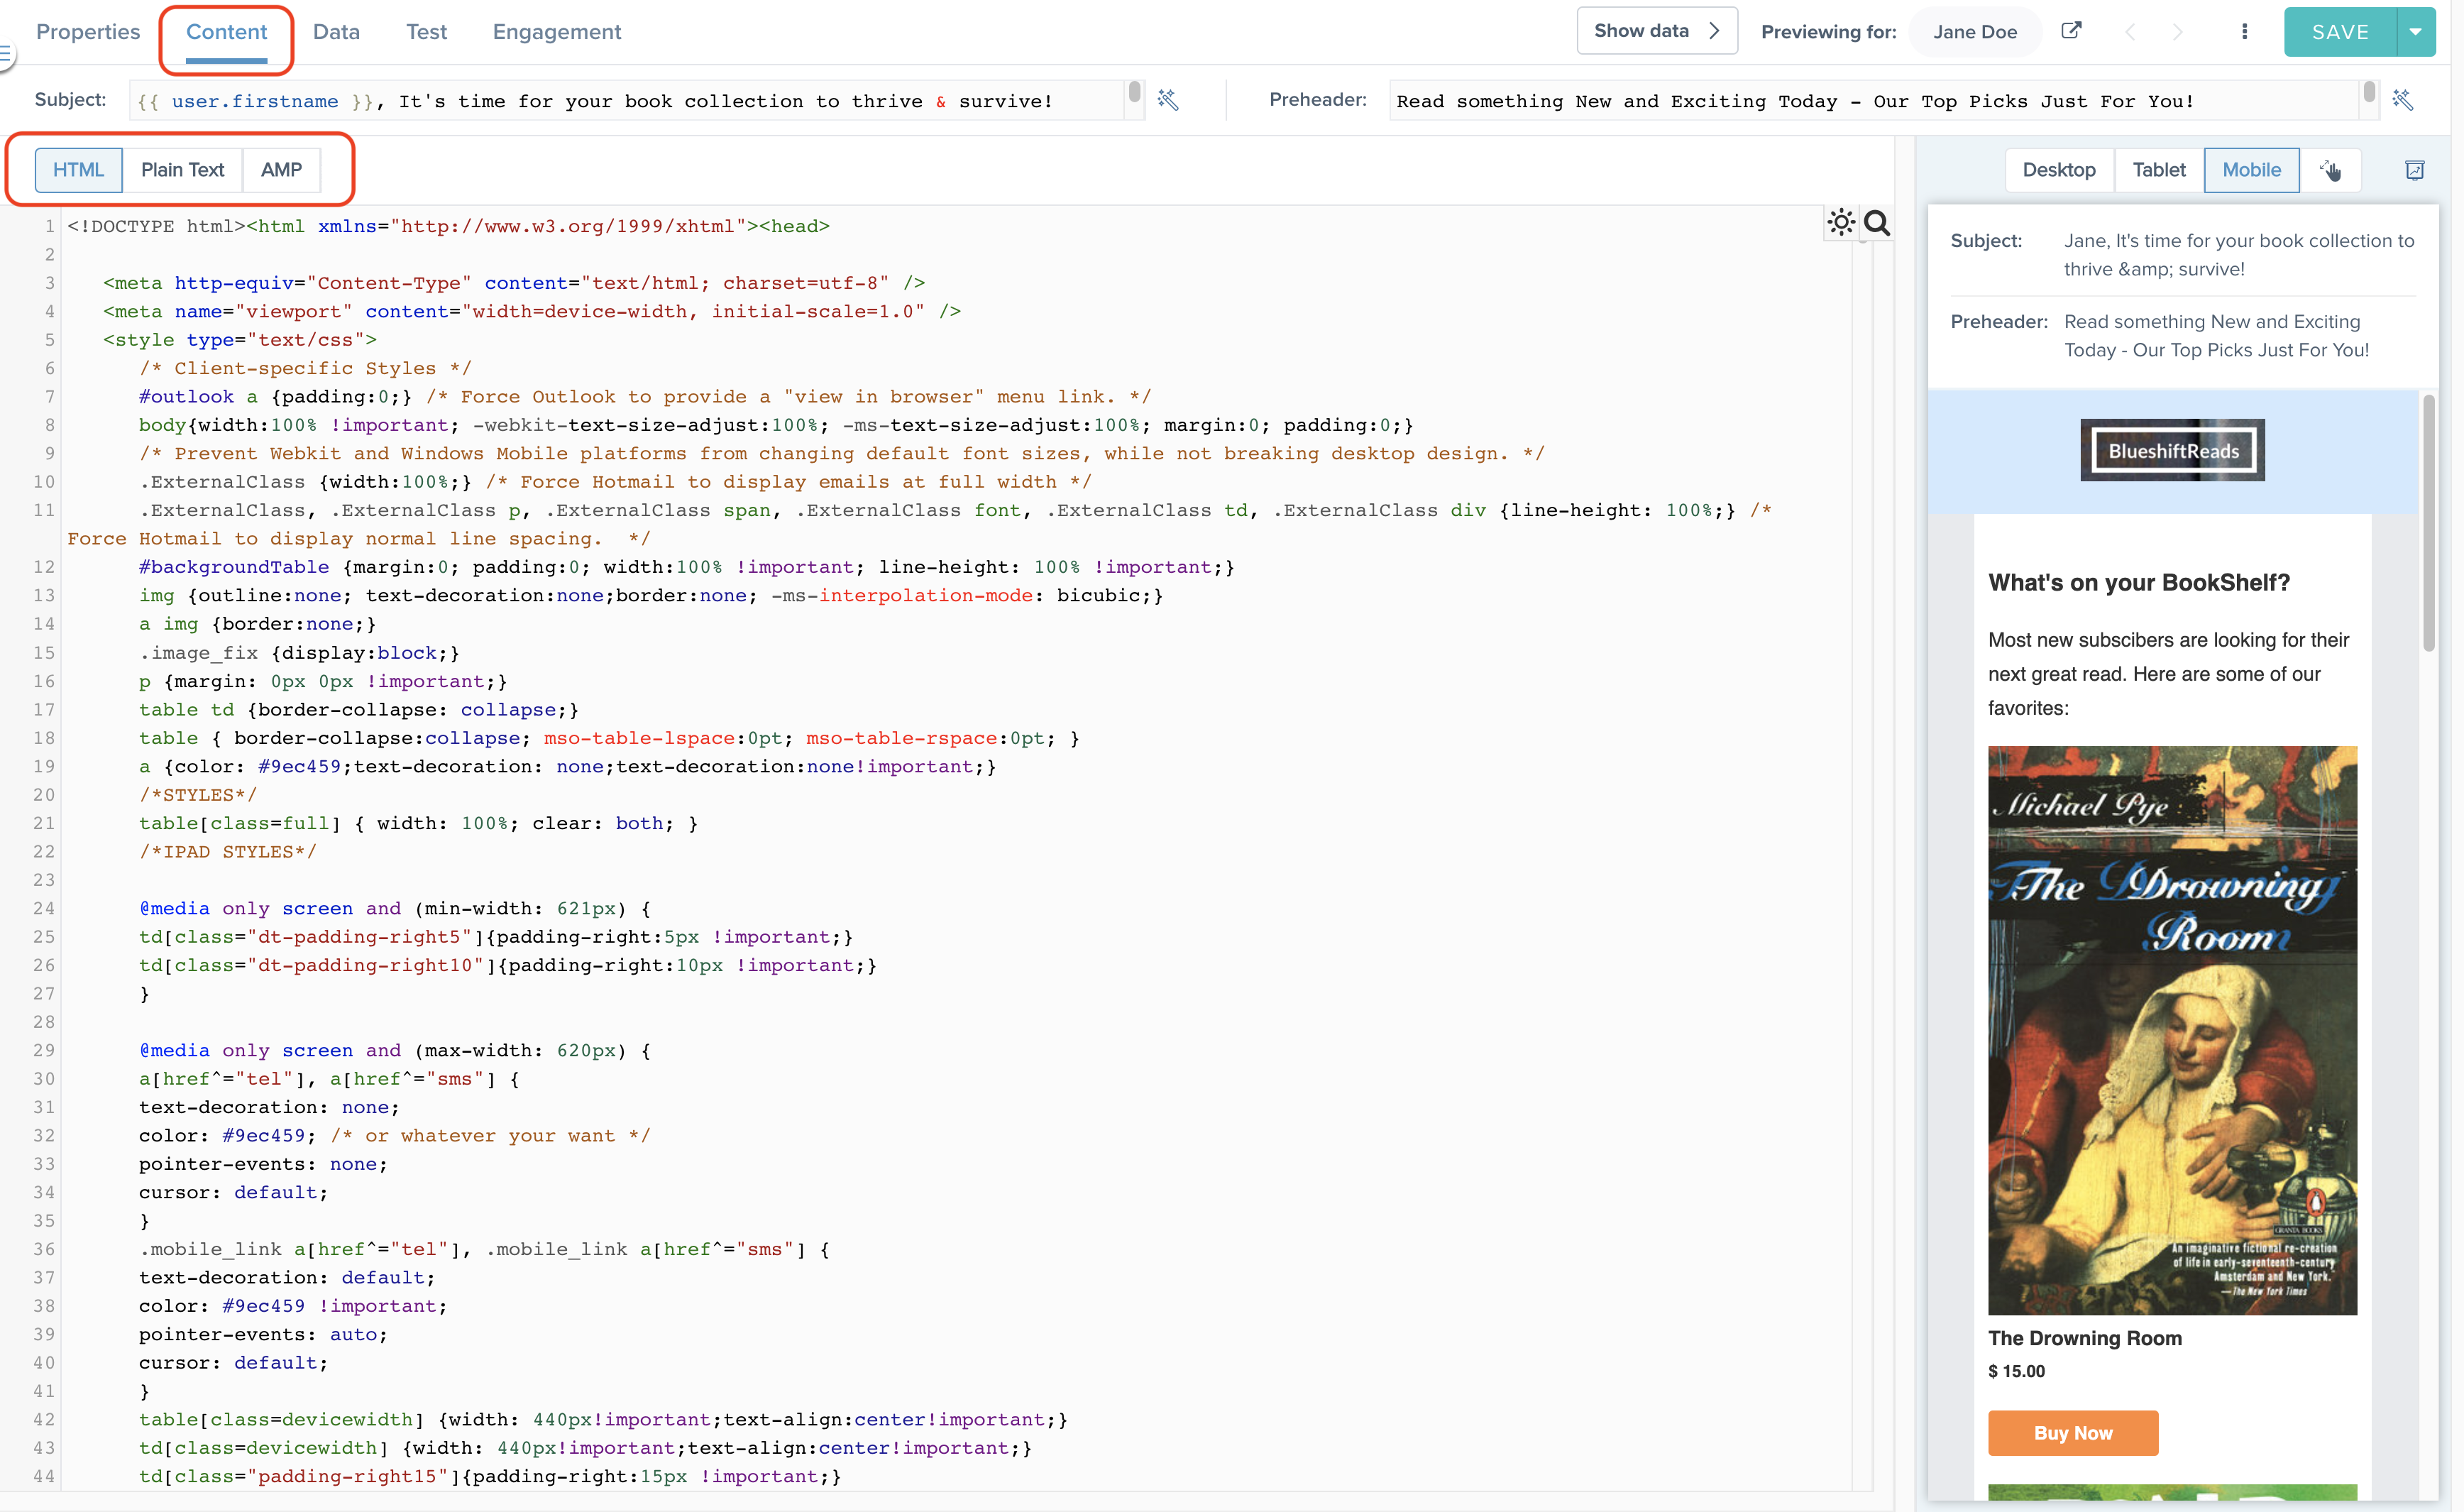Screen dimensions: 2464x1512
Task: Toggle the code editor theme icon
Action: [1841, 223]
